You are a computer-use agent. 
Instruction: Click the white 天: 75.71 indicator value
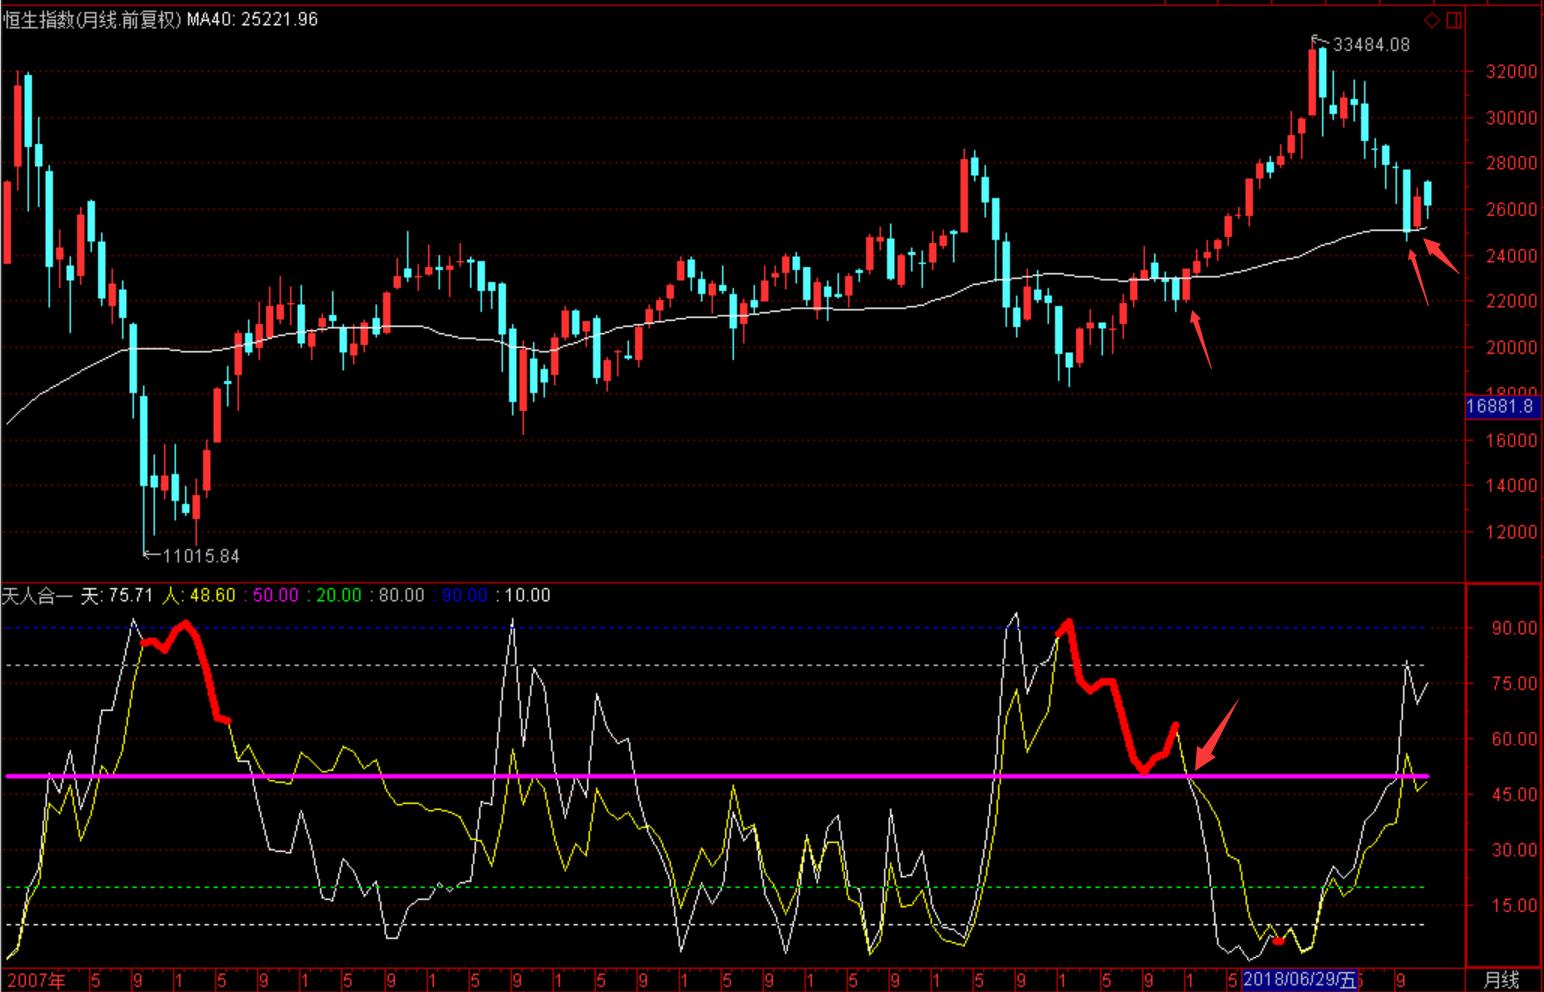tap(116, 596)
